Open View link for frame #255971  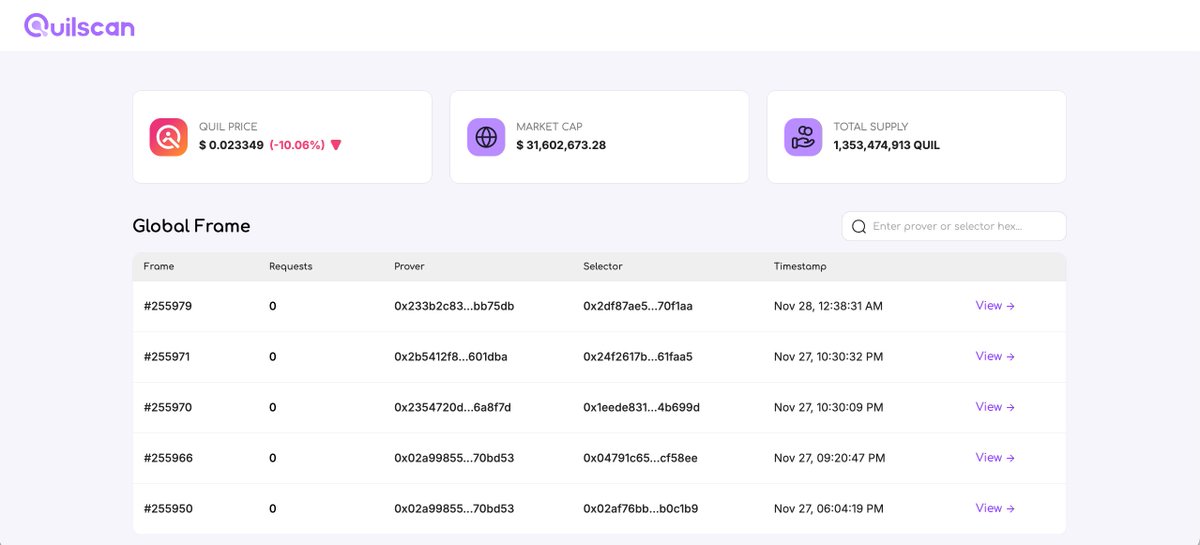pyautogui.click(x=995, y=356)
